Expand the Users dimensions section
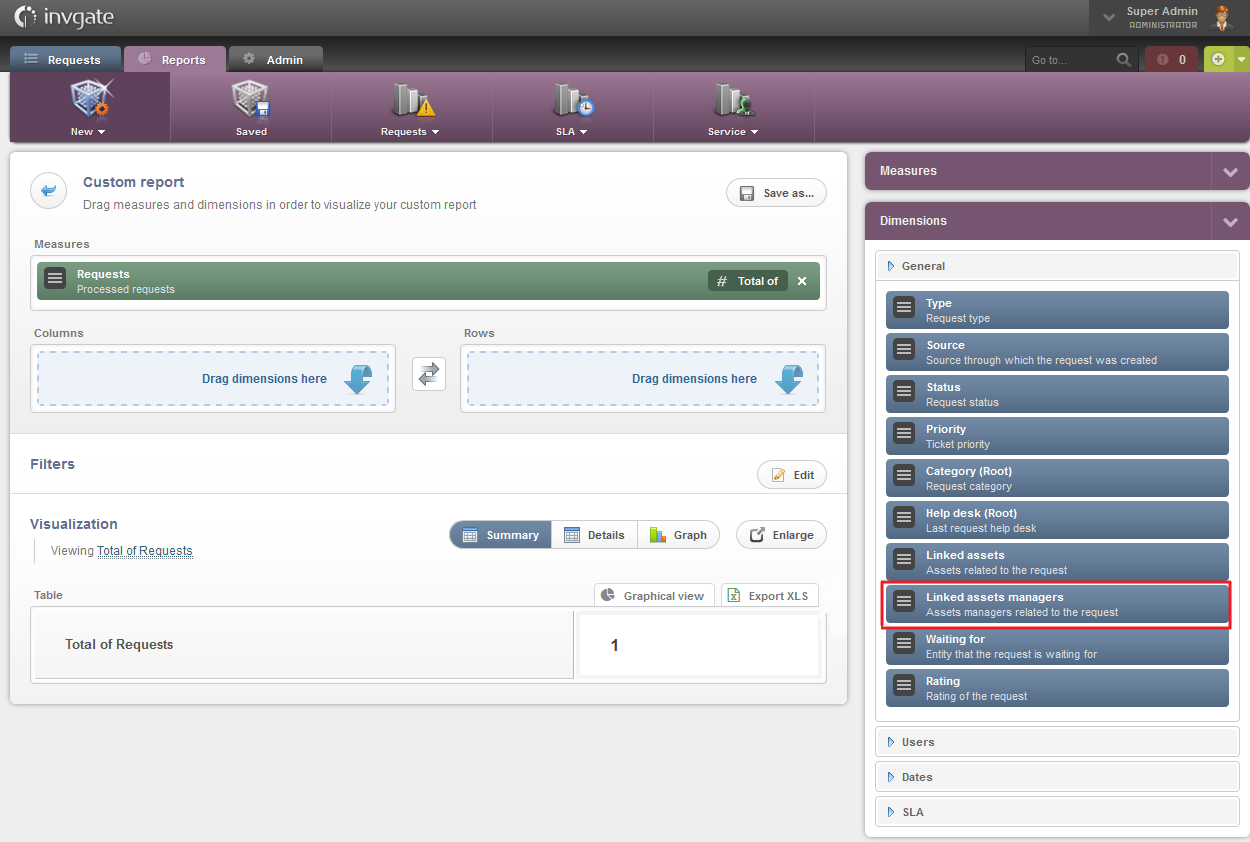 coord(1057,741)
